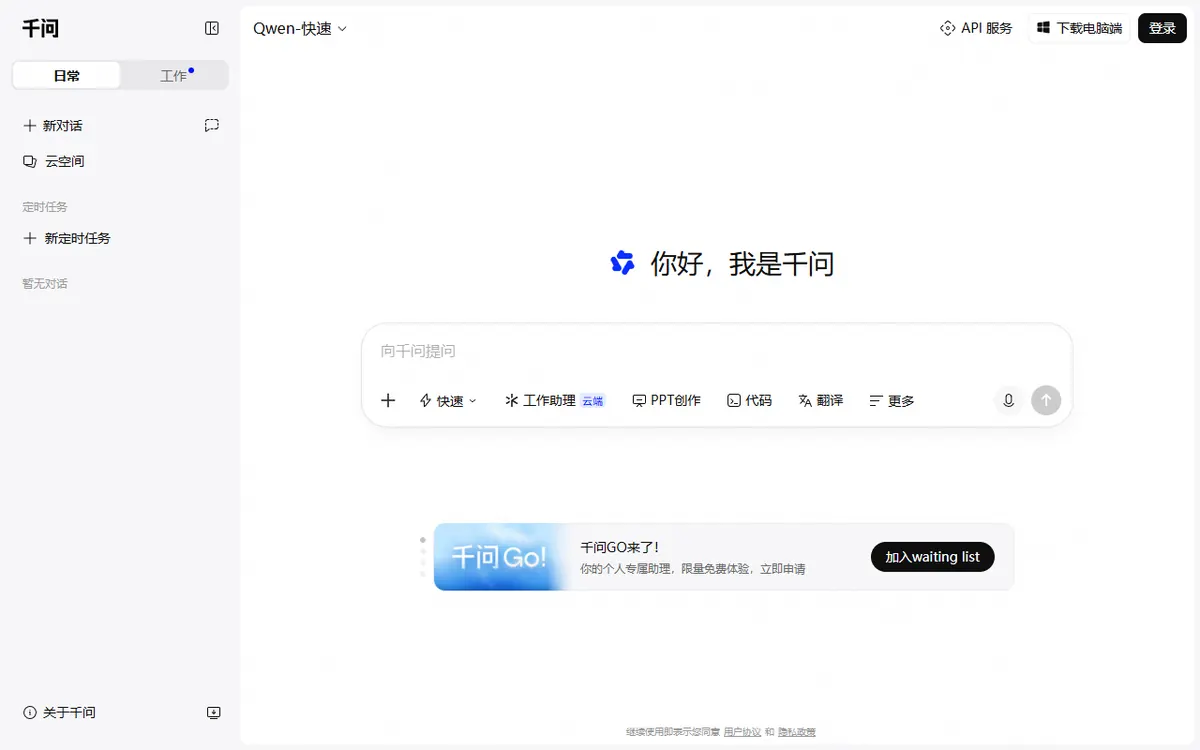Switch to the 日常 tab

tap(67, 75)
